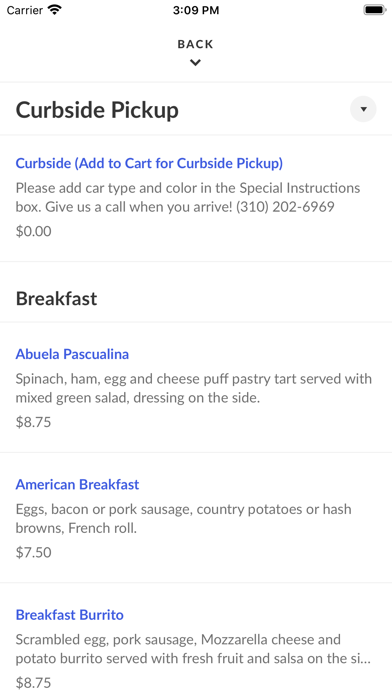The width and height of the screenshot is (392, 696).
Task: Open the American Breakfast item
Action: pos(77,484)
